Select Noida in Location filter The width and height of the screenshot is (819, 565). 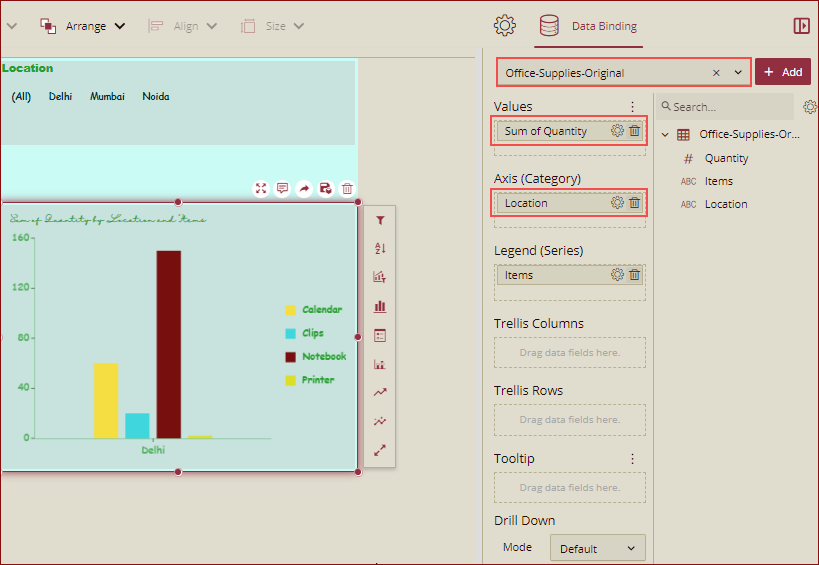click(155, 97)
